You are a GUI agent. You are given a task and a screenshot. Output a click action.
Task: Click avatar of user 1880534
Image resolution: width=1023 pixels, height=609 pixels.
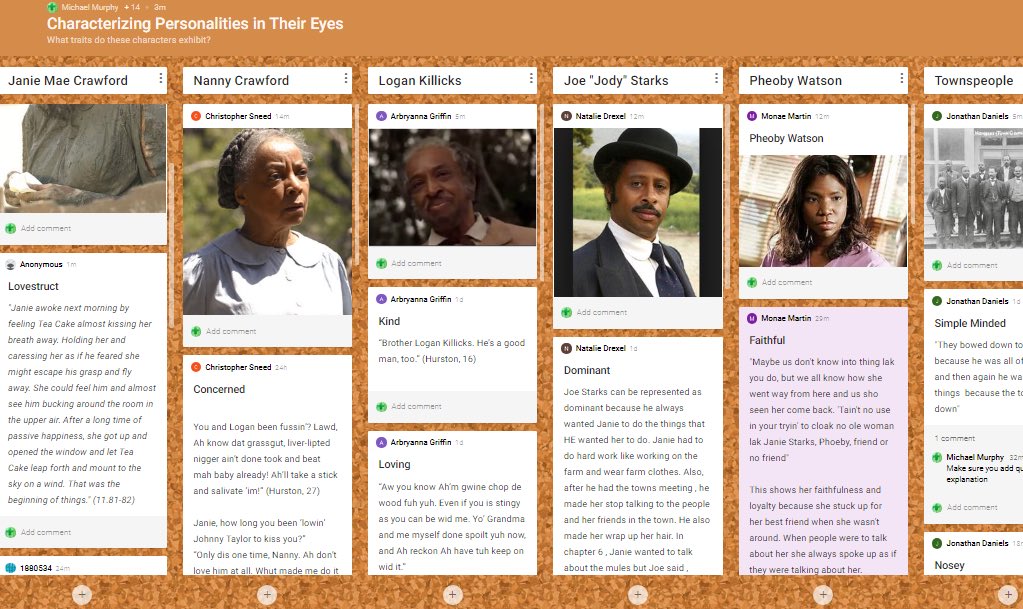tap(10, 568)
